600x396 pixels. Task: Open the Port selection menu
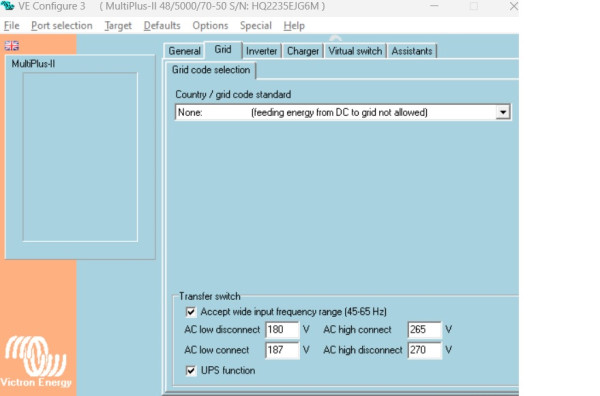pos(62,26)
